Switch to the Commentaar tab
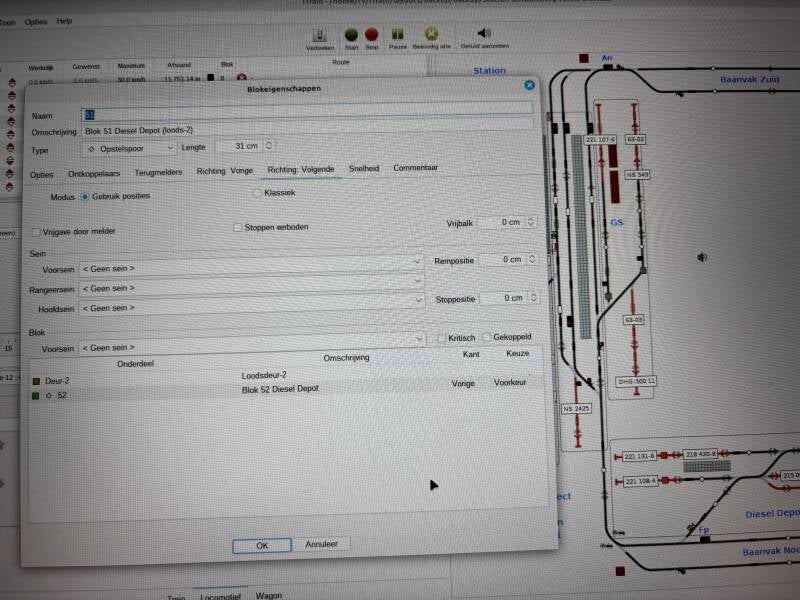Viewport: 800px width, 600px height. tap(415, 167)
